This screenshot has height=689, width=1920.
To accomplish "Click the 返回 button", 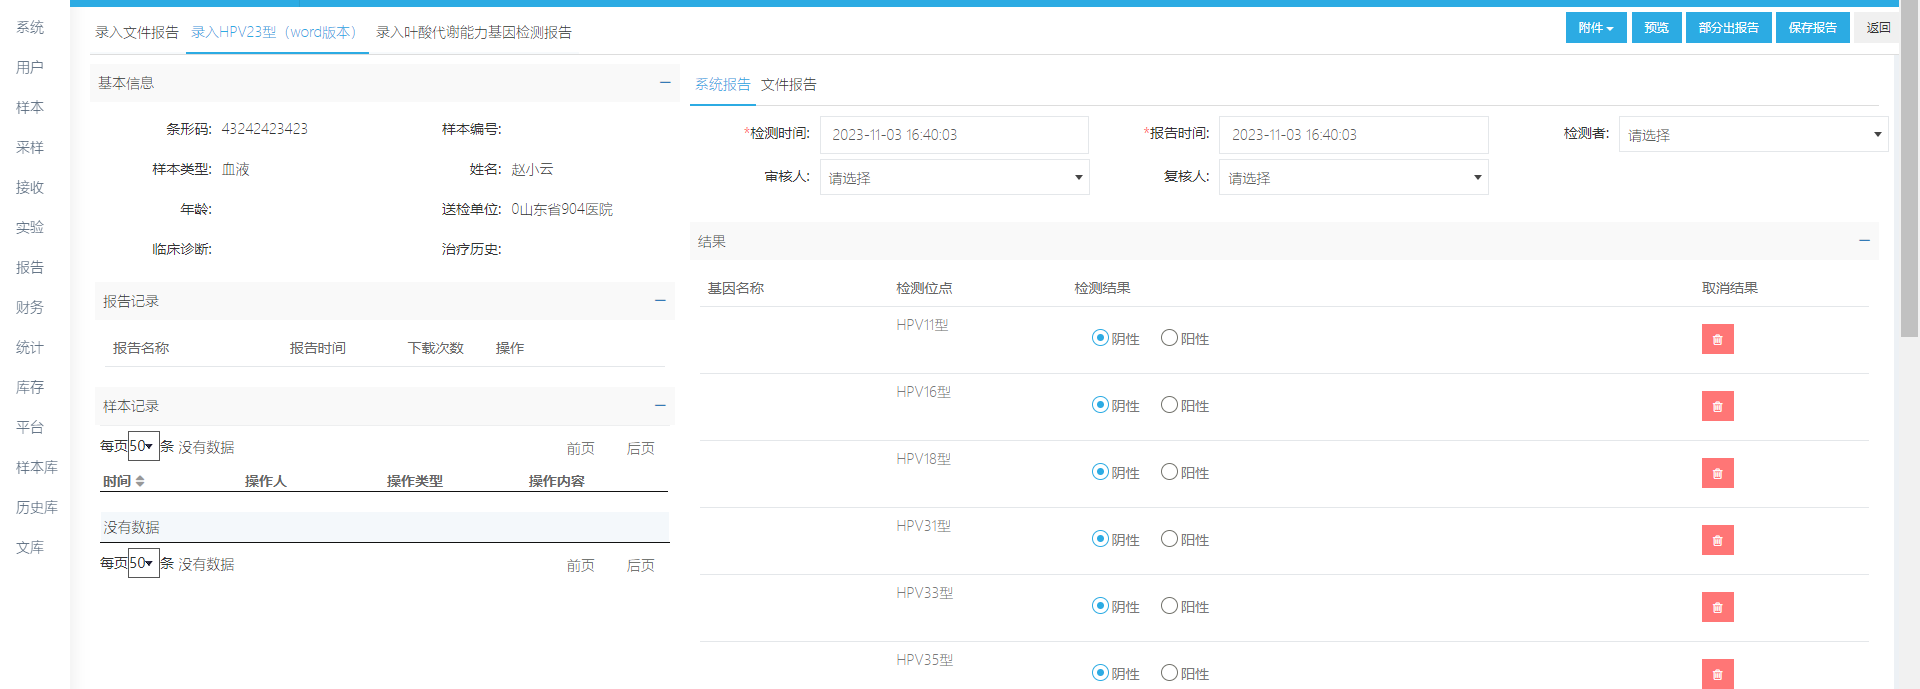I will pos(1878,28).
